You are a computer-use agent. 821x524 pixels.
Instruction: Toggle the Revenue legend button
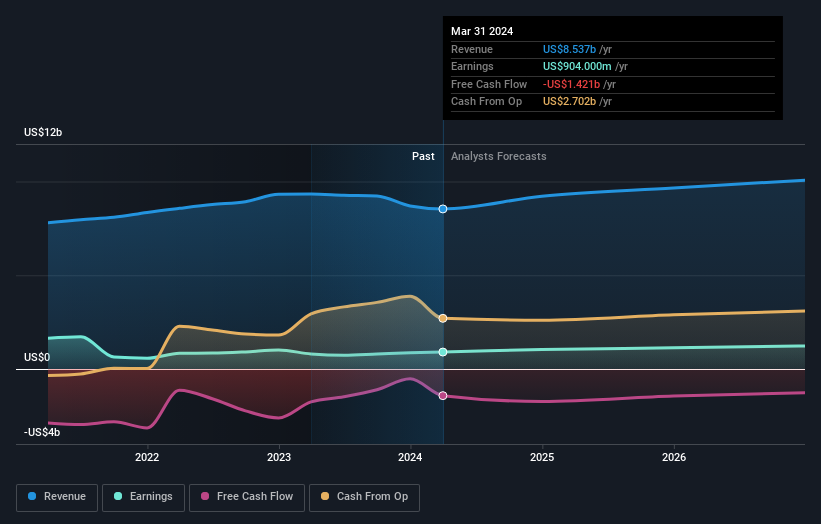57,497
